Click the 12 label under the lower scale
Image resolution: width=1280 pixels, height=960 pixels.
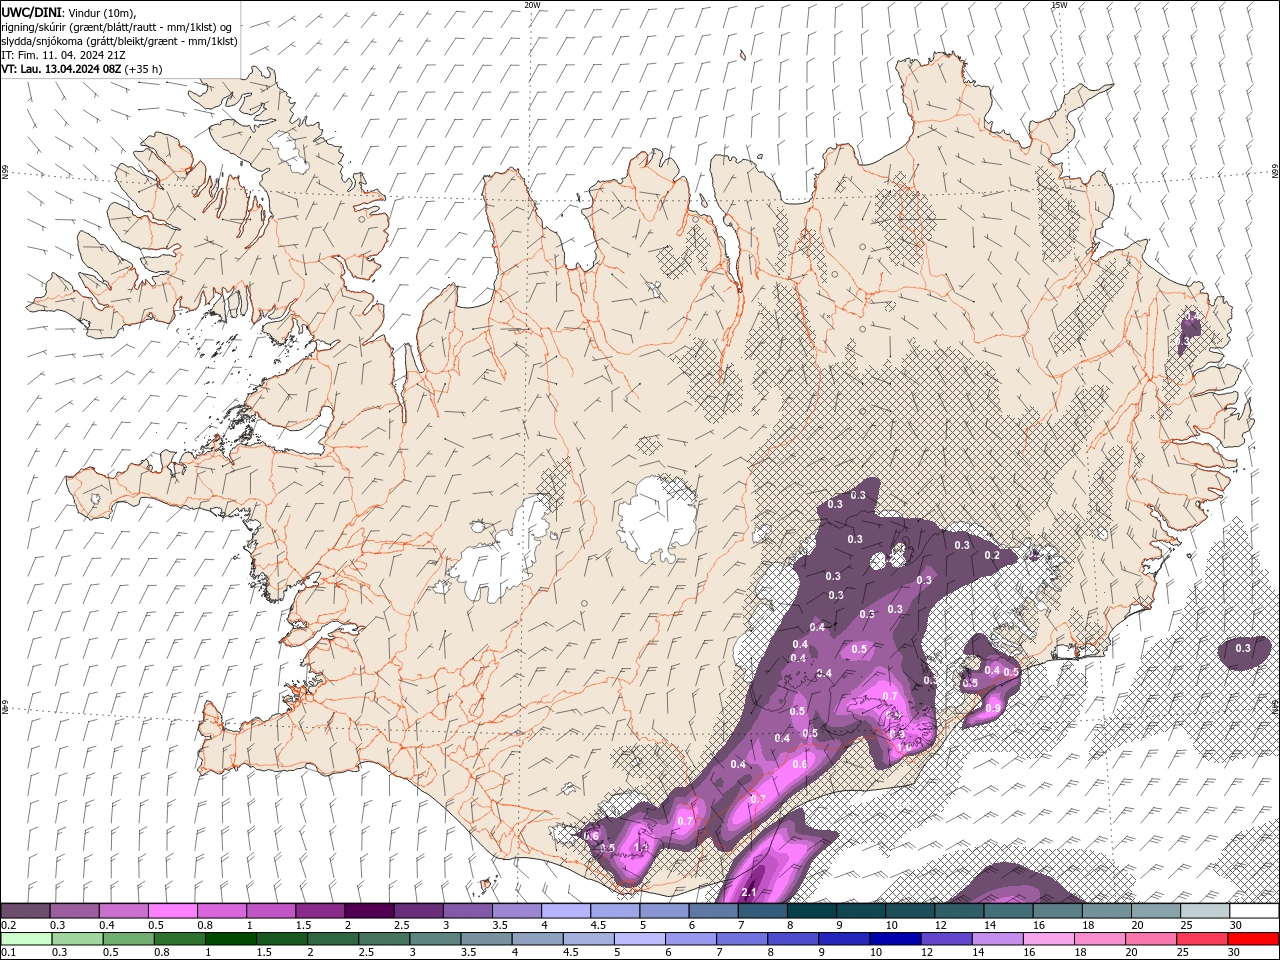(927, 953)
